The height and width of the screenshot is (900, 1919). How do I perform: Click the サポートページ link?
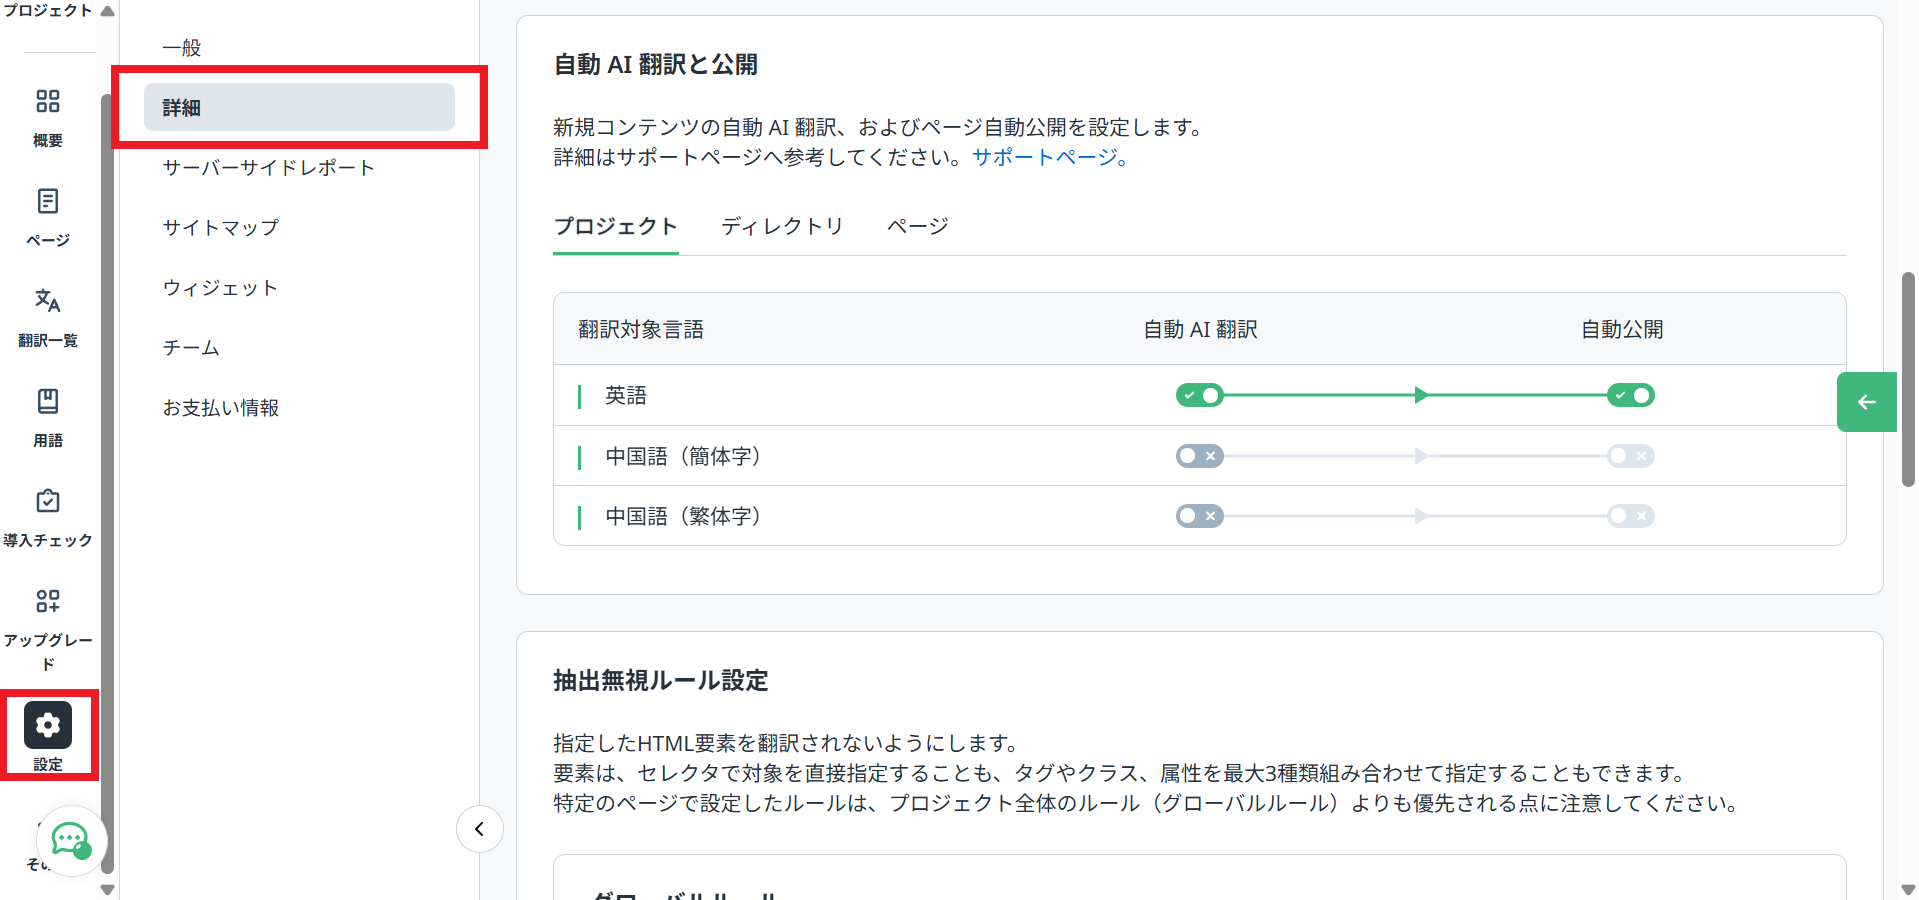(1044, 157)
